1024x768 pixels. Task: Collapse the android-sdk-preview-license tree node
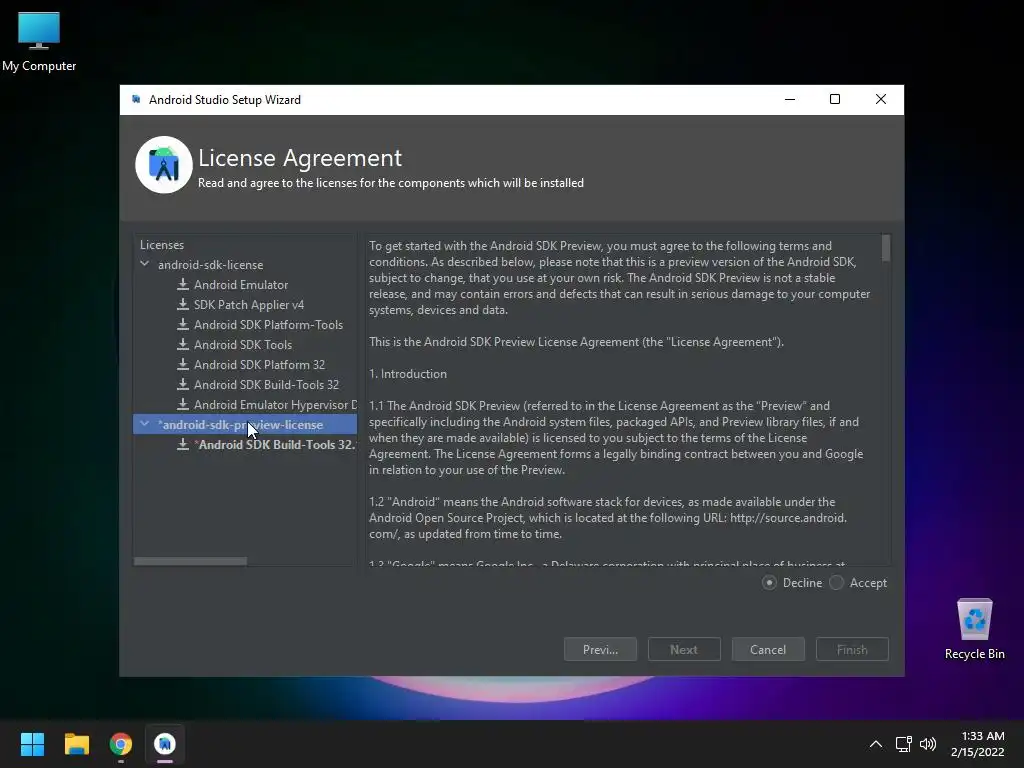tap(145, 424)
